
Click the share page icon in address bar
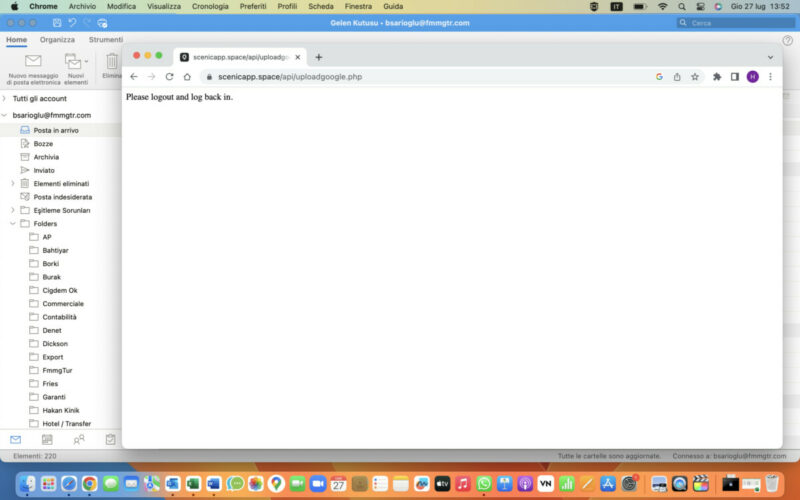click(677, 76)
